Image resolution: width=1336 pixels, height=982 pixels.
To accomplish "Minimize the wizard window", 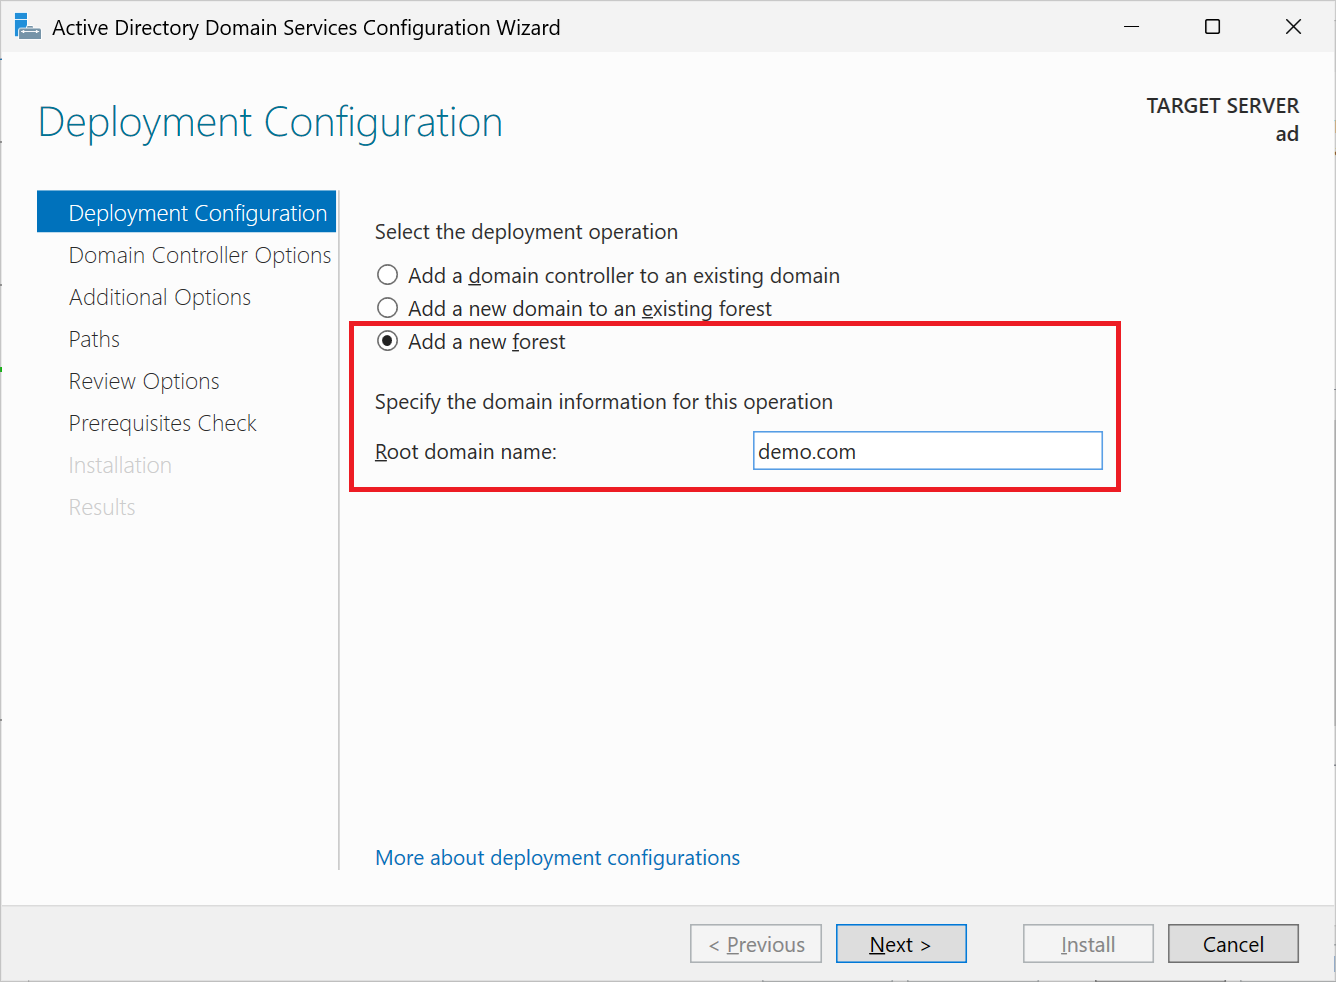I will (x=1132, y=27).
